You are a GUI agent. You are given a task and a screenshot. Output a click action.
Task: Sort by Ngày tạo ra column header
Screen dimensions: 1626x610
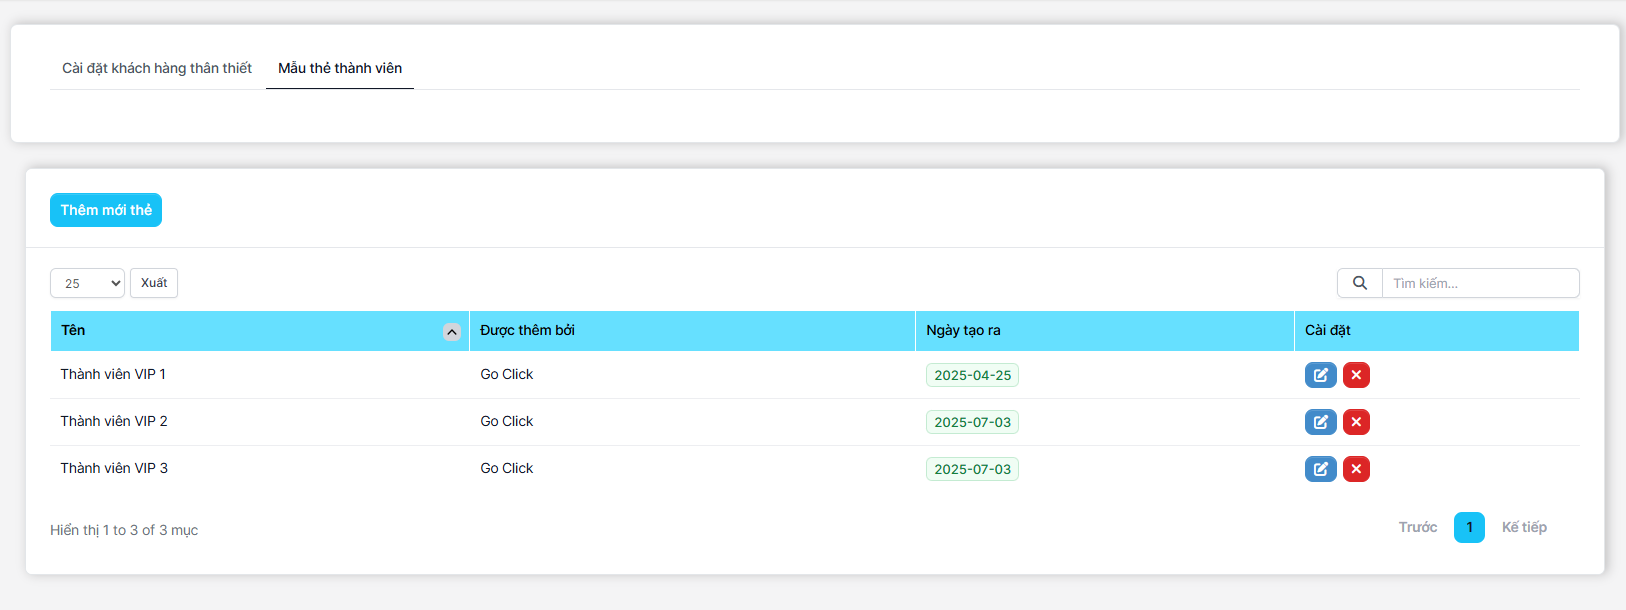point(963,331)
